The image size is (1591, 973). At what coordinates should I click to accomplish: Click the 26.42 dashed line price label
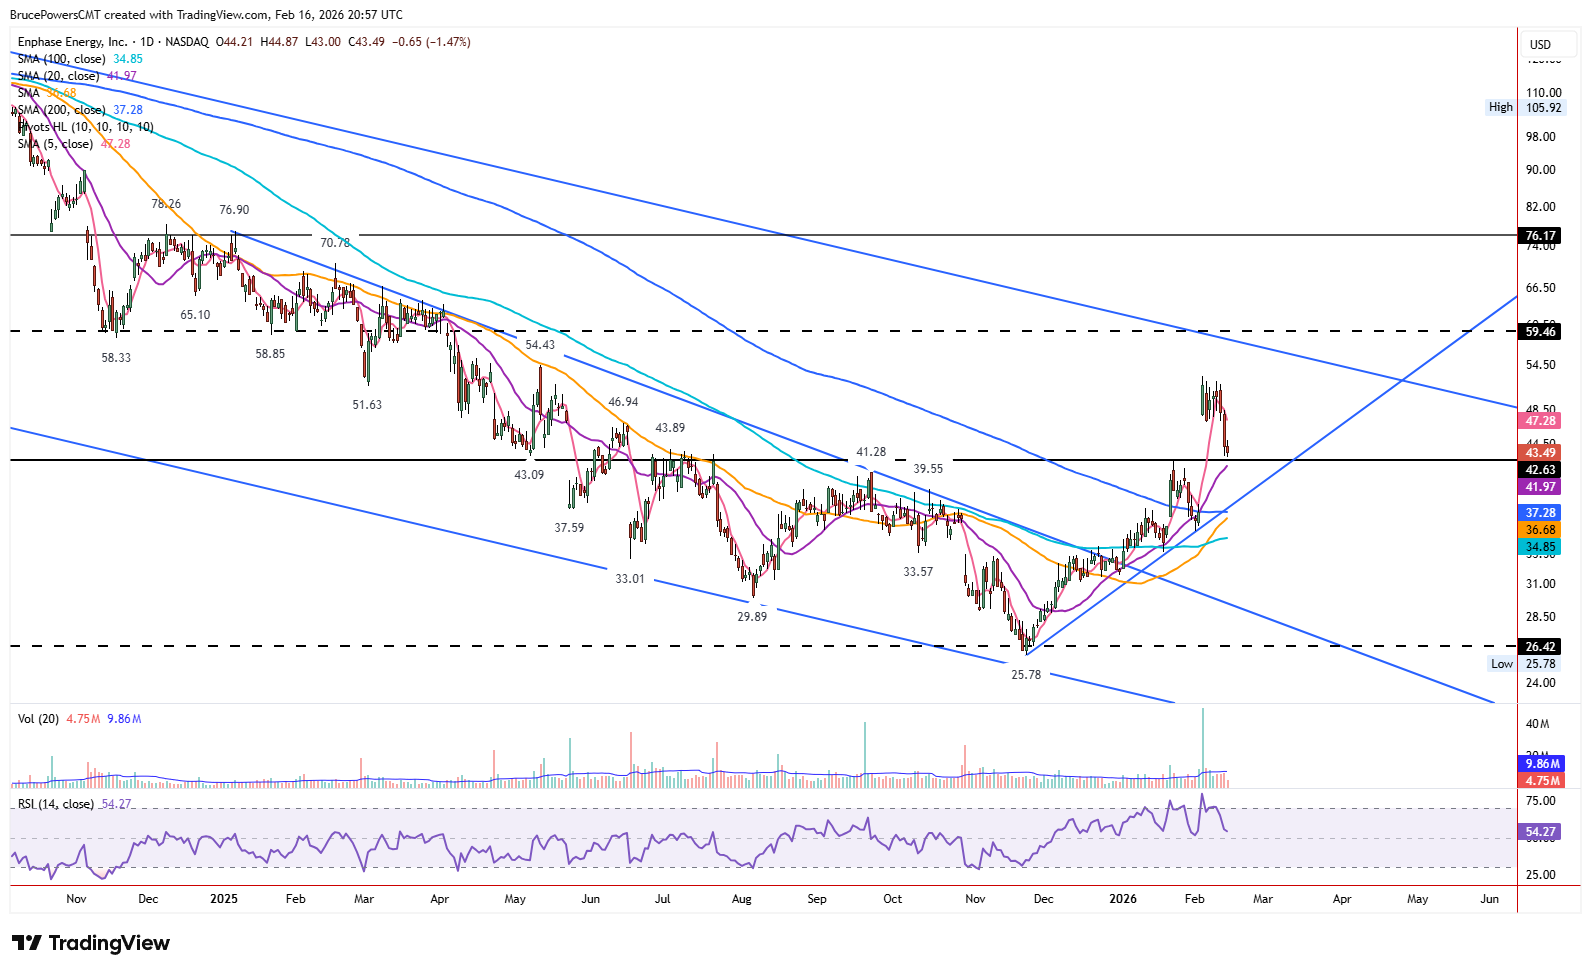pos(1540,647)
